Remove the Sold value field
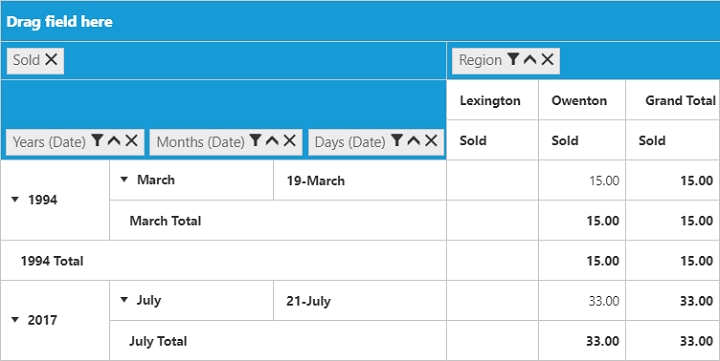The width and height of the screenshot is (720, 361). click(x=51, y=59)
